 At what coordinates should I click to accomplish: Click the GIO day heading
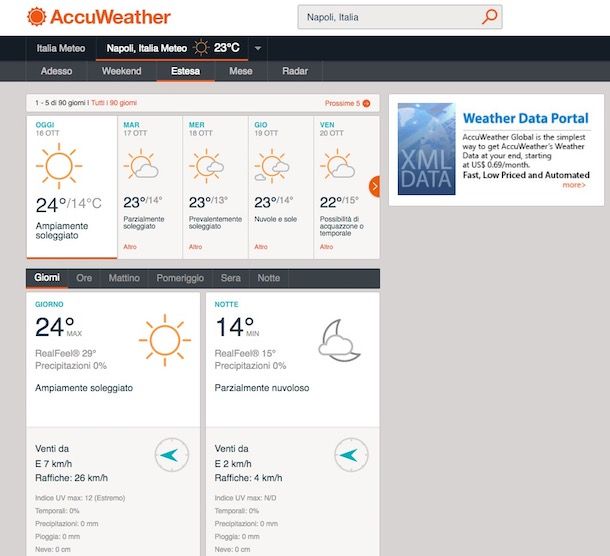point(261,125)
